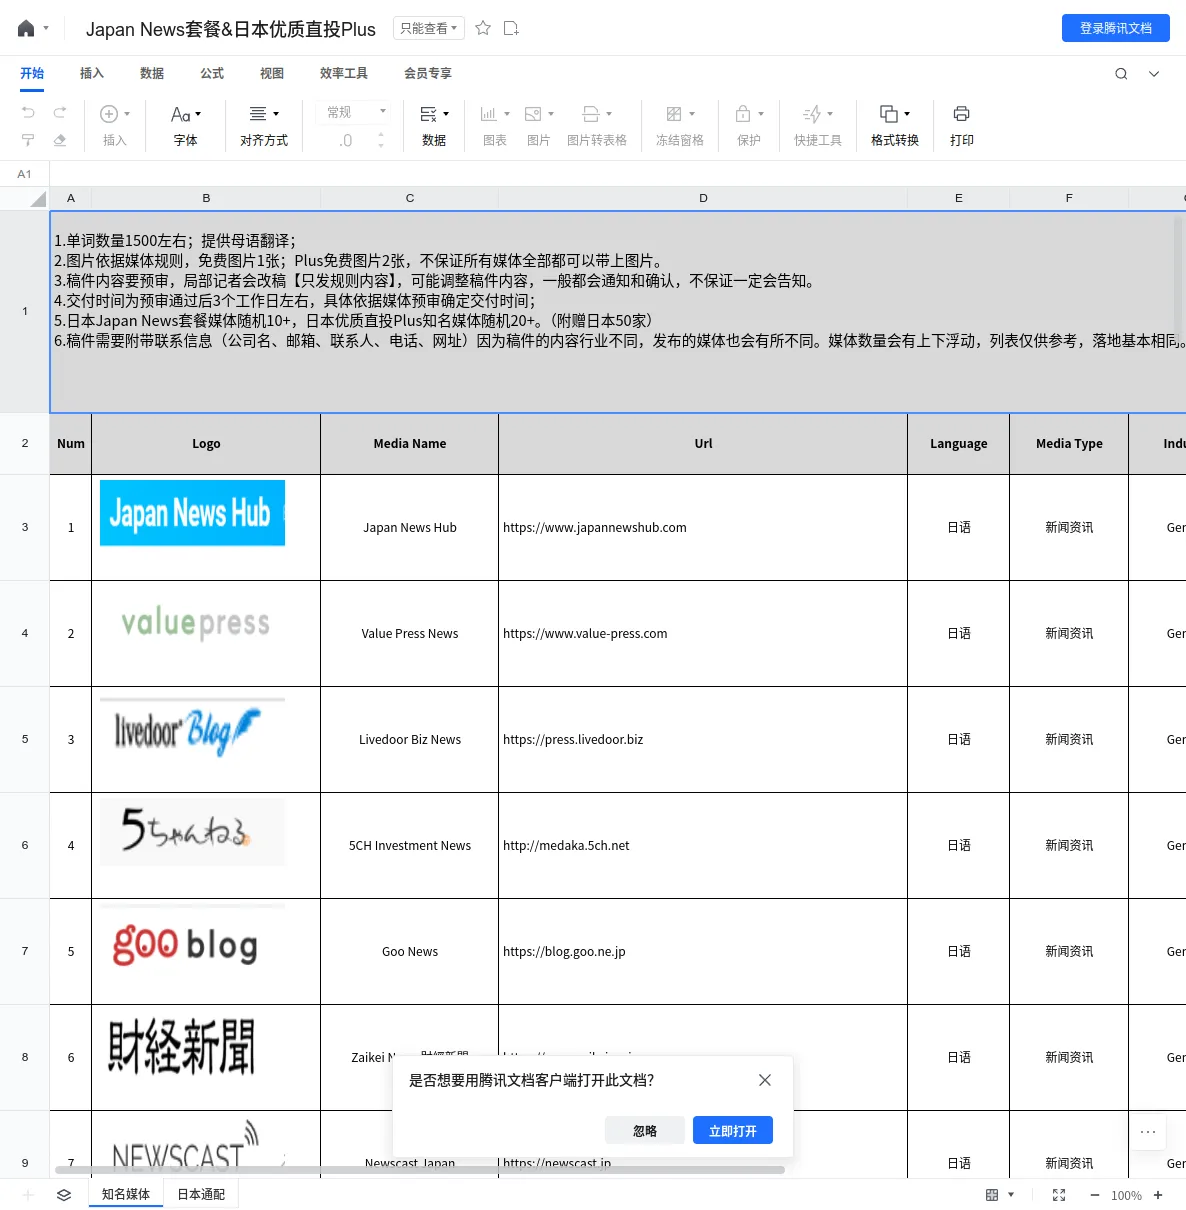
Task: Switch to the 公式 tab
Action: click(212, 73)
